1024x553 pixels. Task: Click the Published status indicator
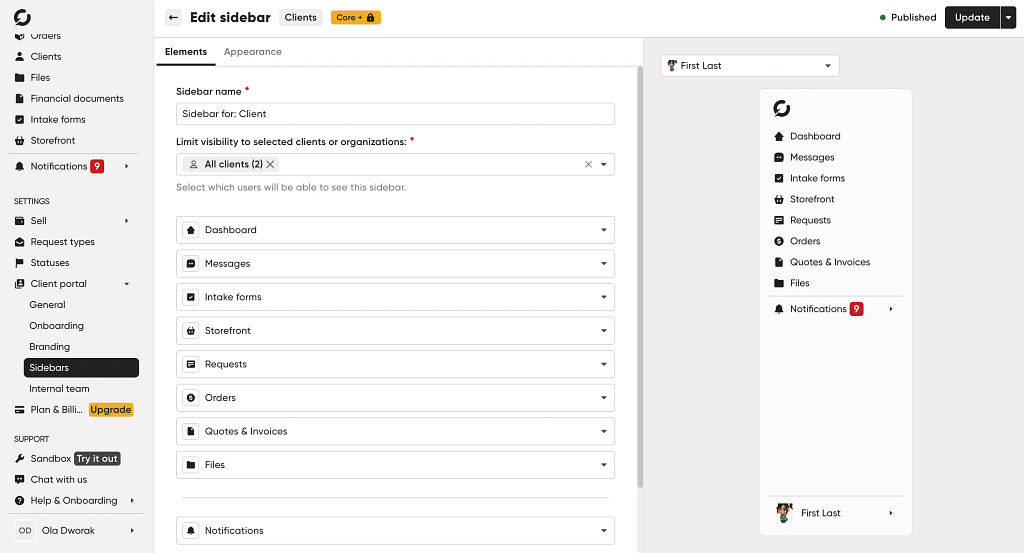[908, 18]
